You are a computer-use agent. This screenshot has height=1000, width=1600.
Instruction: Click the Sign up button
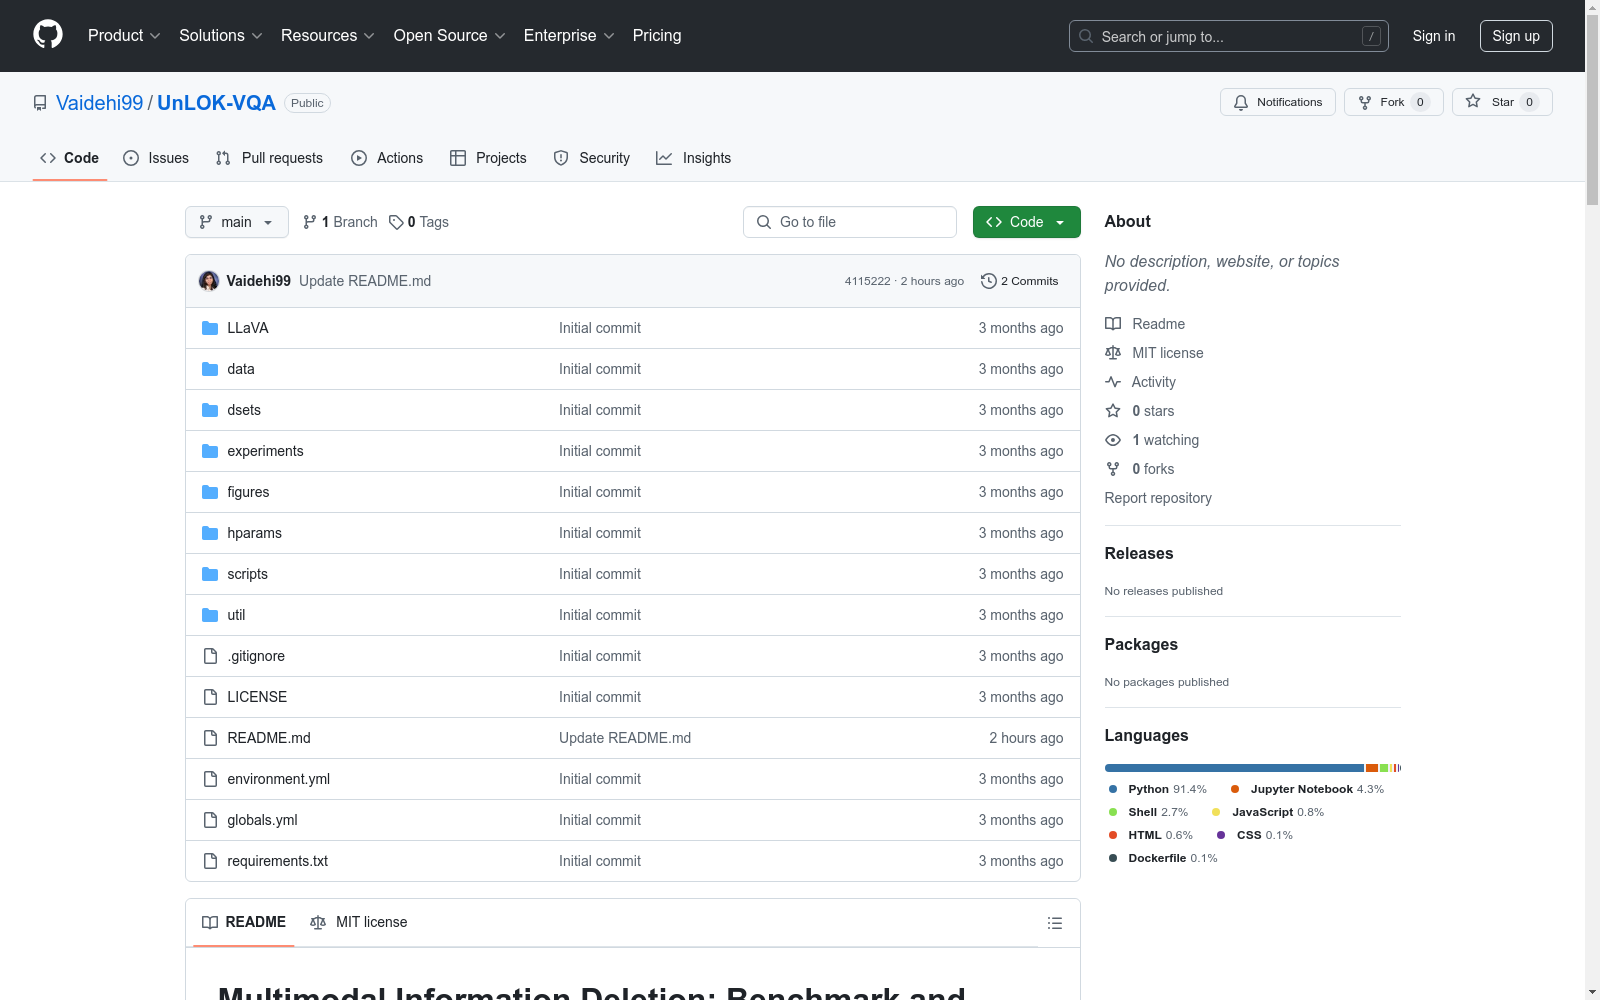(1516, 36)
